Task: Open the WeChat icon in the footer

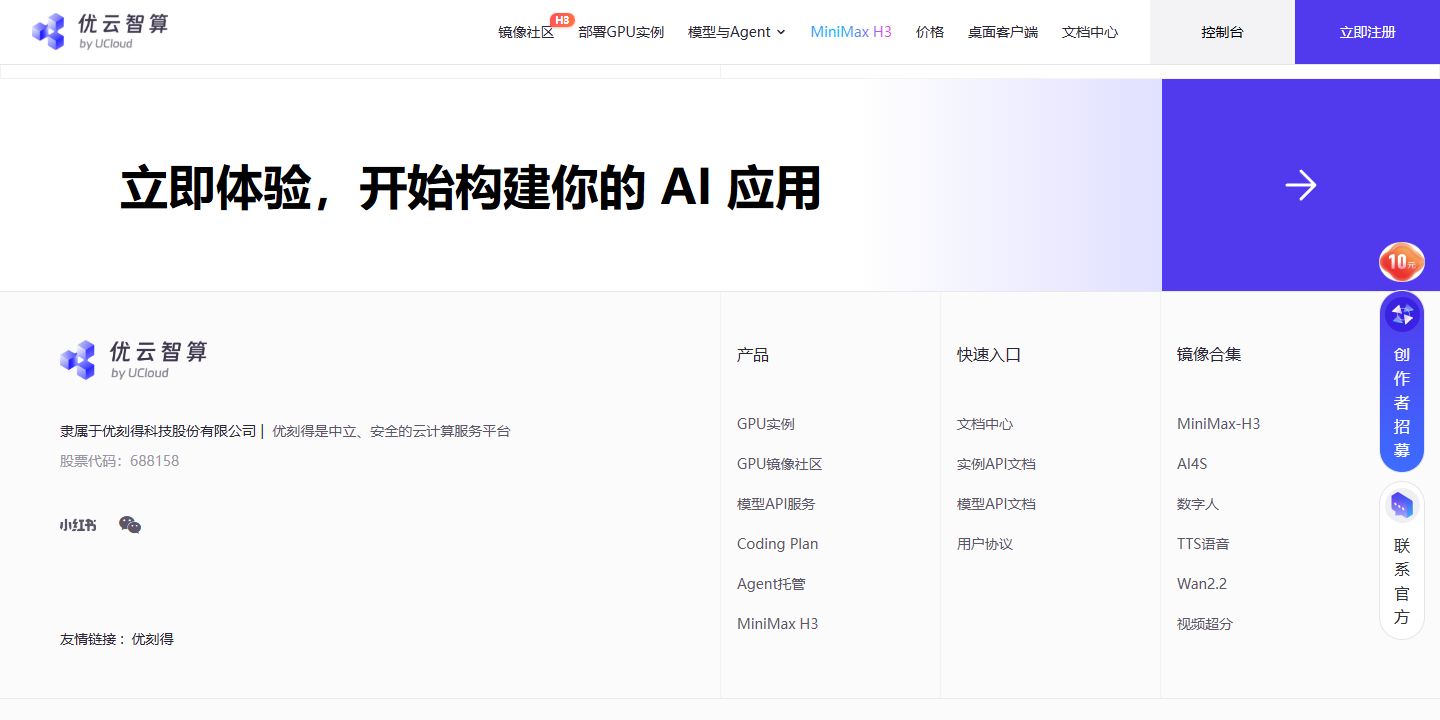Action: [x=130, y=525]
